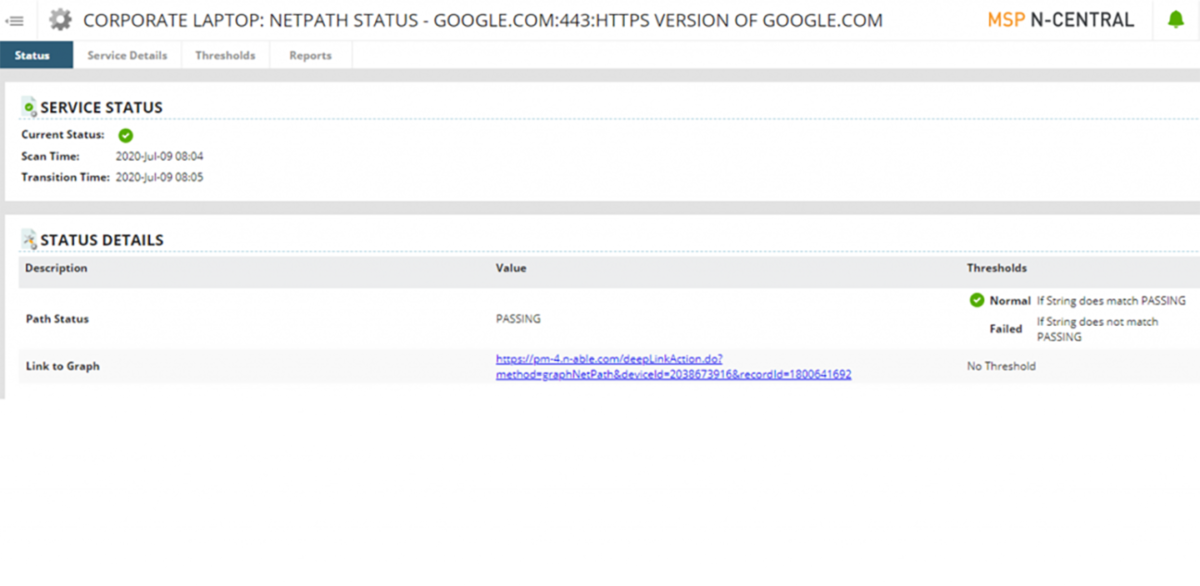Image resolution: width=1200 pixels, height=586 pixels.
Task: Open the Link to Graph URL
Action: [673, 367]
